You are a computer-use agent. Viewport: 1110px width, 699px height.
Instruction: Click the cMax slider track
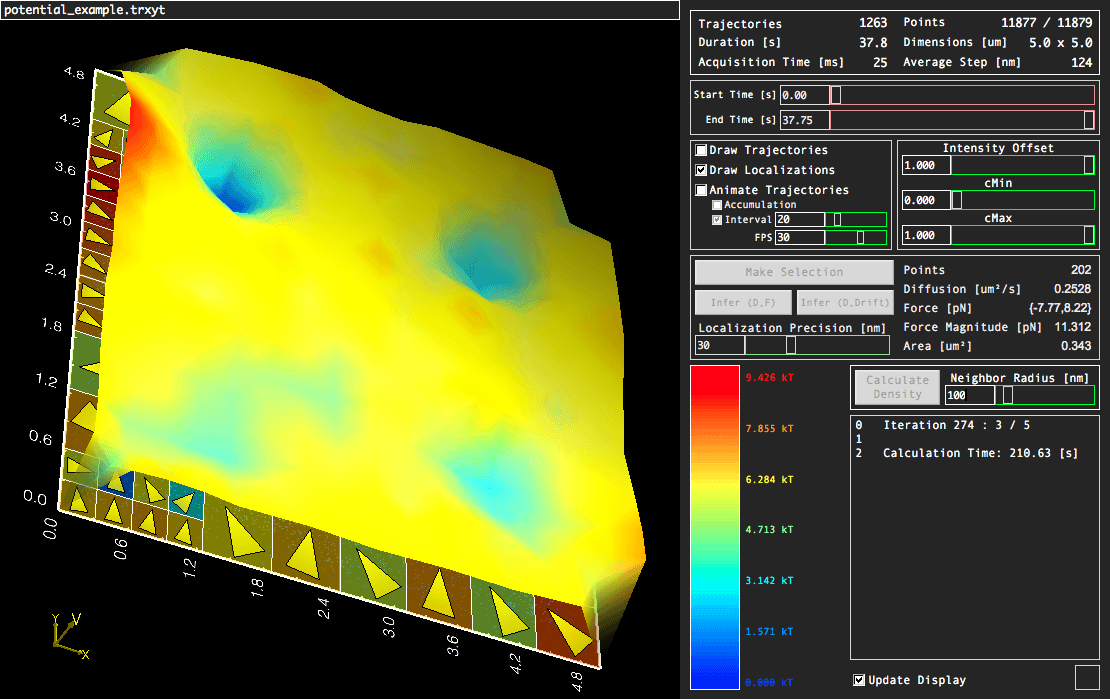(x=1020, y=235)
